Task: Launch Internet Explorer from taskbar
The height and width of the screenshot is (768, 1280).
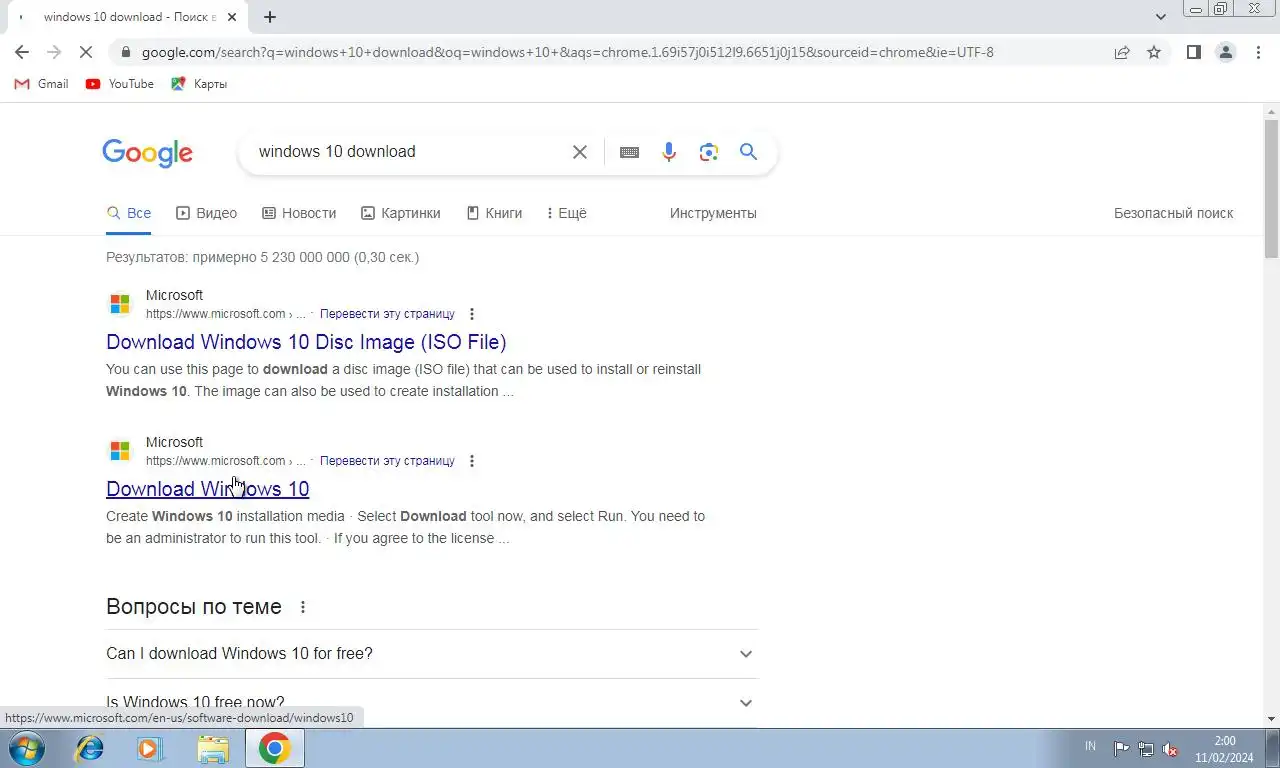Action: pyautogui.click(x=90, y=748)
